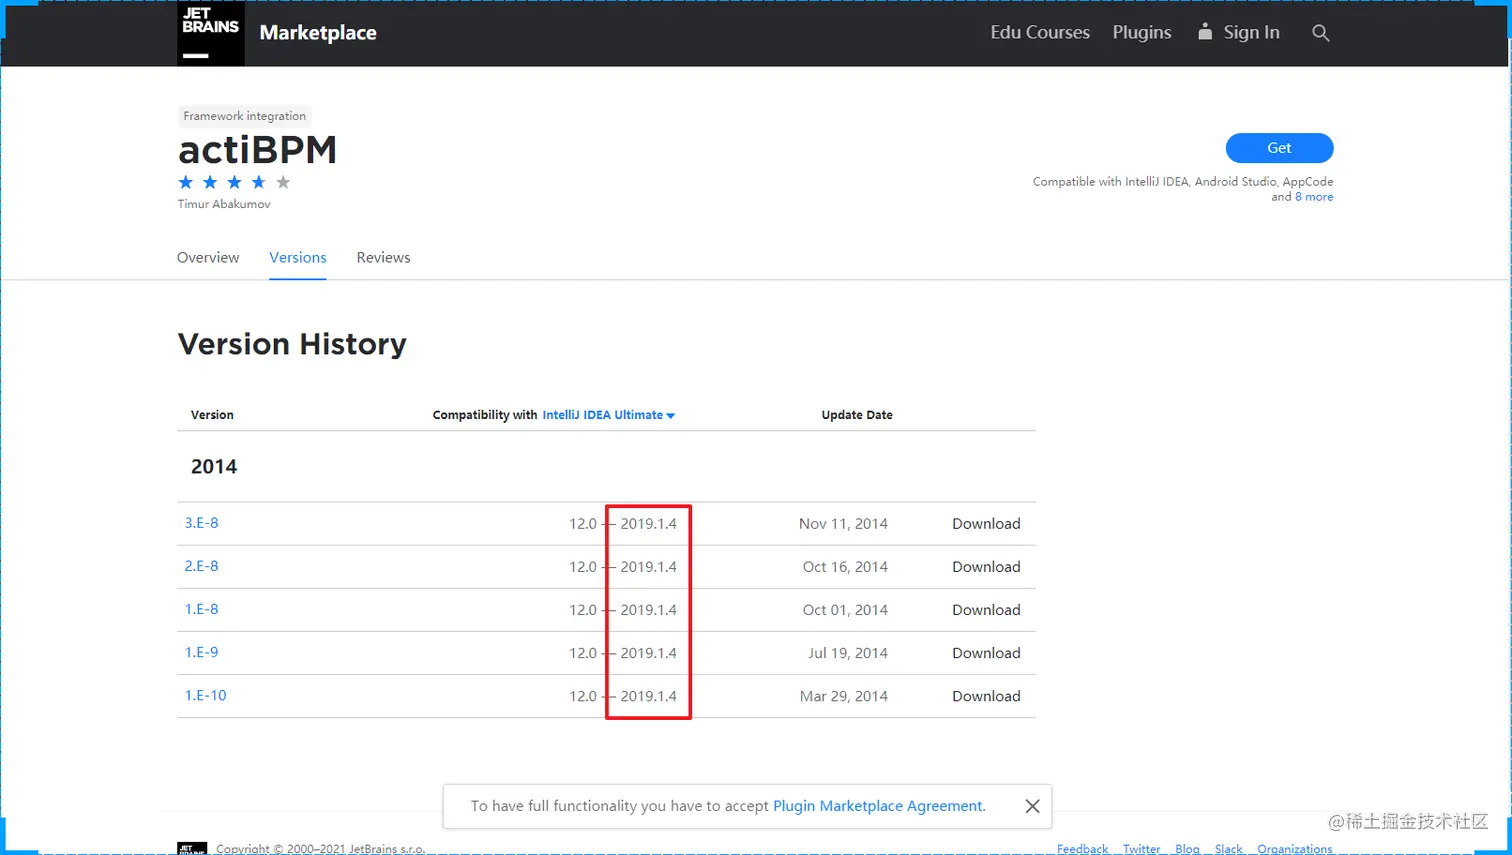This screenshot has width=1512, height=855.
Task: Click the JetBrains logo
Action: [211, 33]
